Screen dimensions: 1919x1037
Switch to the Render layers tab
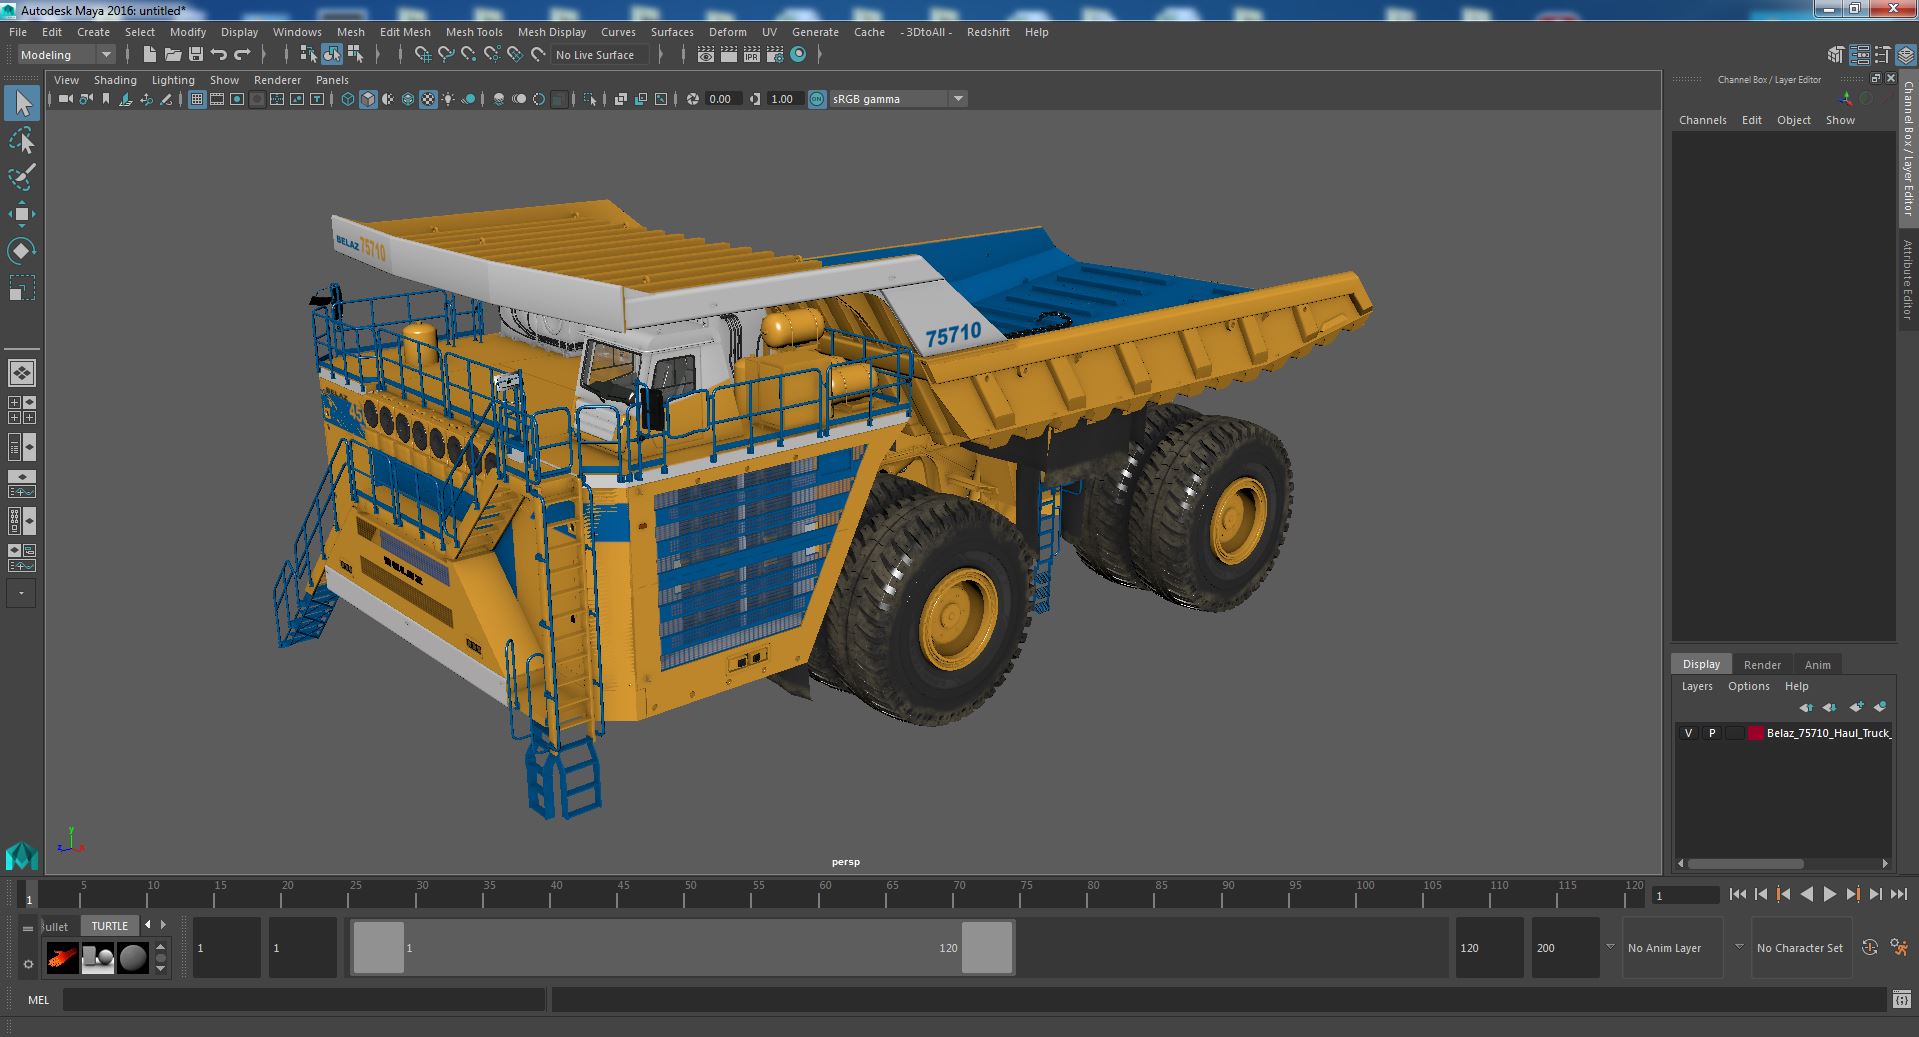pos(1762,665)
